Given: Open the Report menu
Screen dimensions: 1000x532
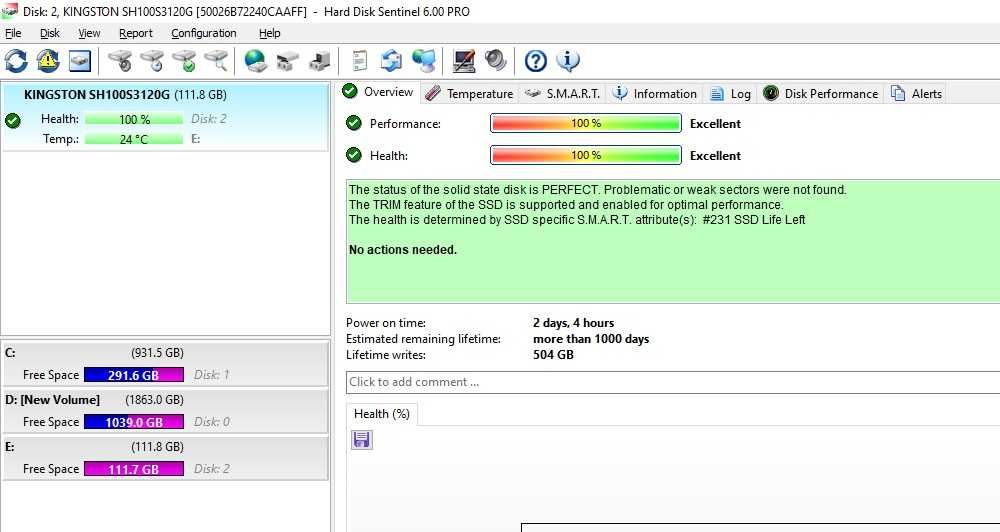Looking at the screenshot, I should click(x=135, y=33).
